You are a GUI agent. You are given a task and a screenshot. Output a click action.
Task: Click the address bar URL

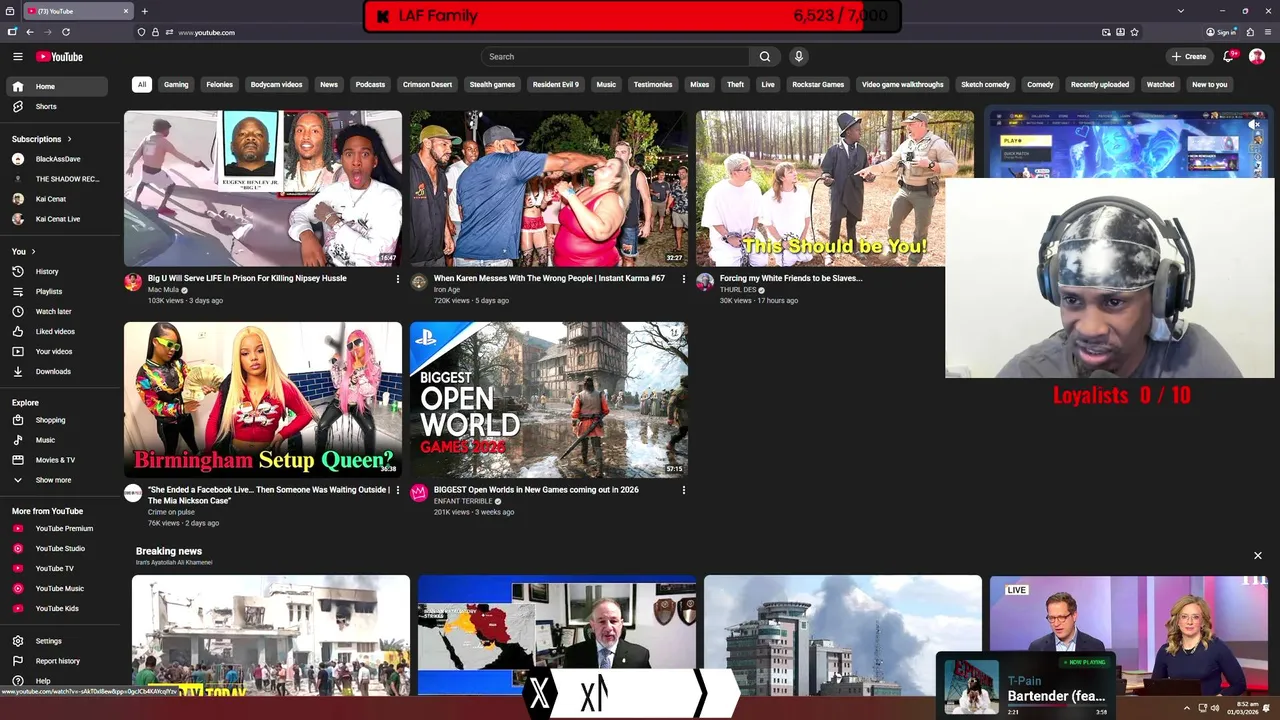[x=207, y=32]
